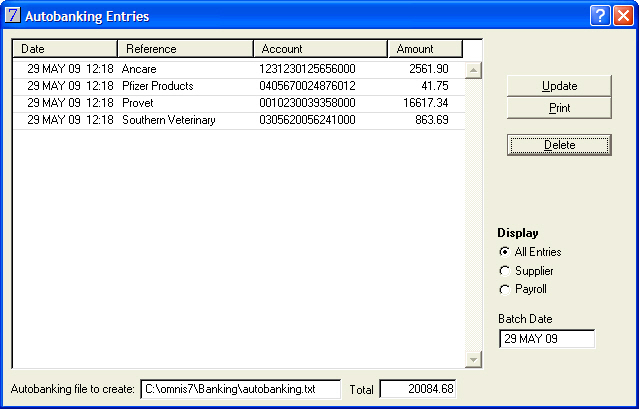
Task: Click account number 1231230125656000
Action: [x=307, y=69]
